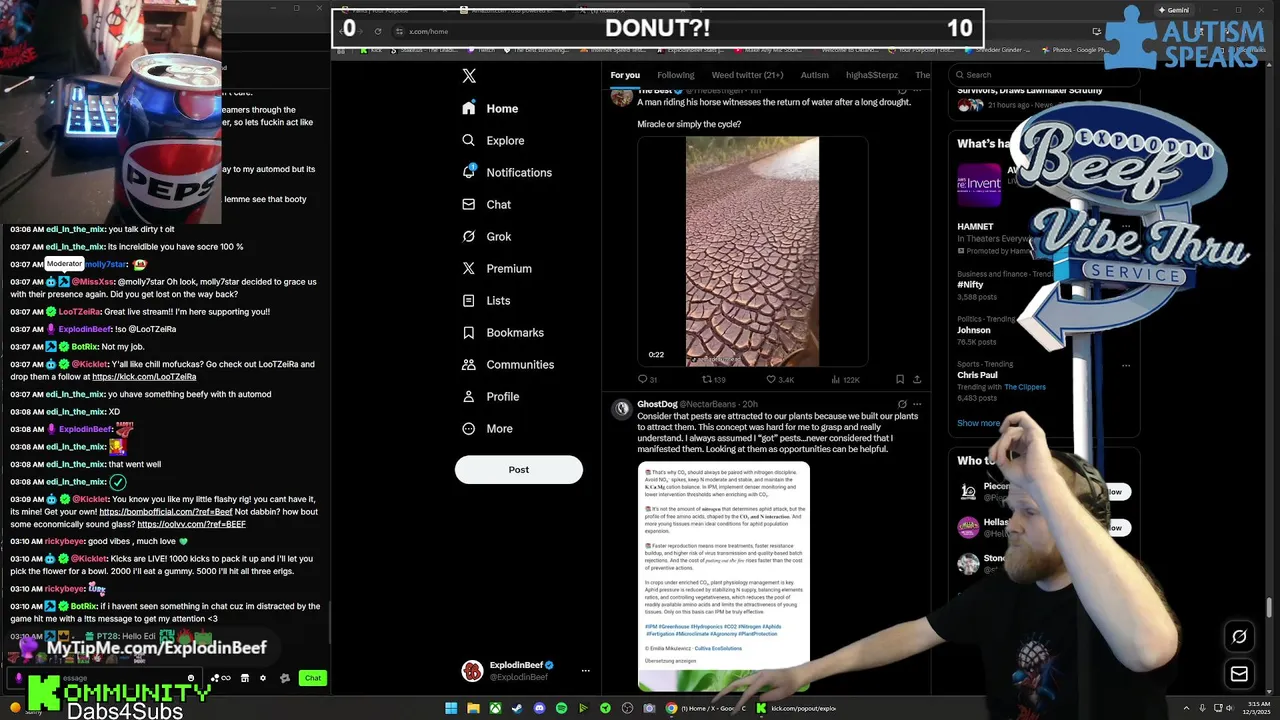Viewport: 1280px width, 720px height.
Task: Open Bookmarks in X sidebar
Action: [x=502, y=332]
